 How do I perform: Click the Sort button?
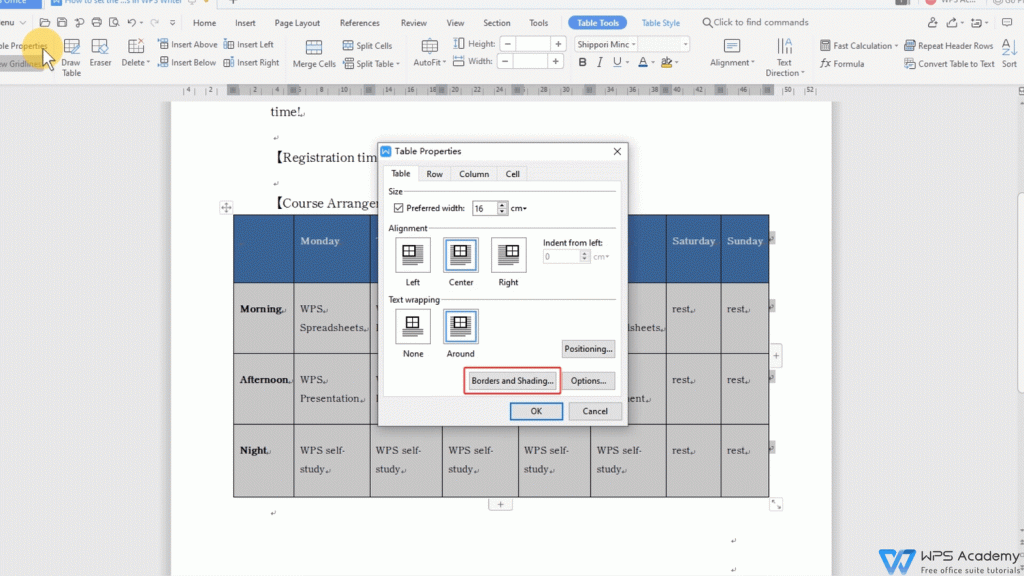[x=1009, y=53]
